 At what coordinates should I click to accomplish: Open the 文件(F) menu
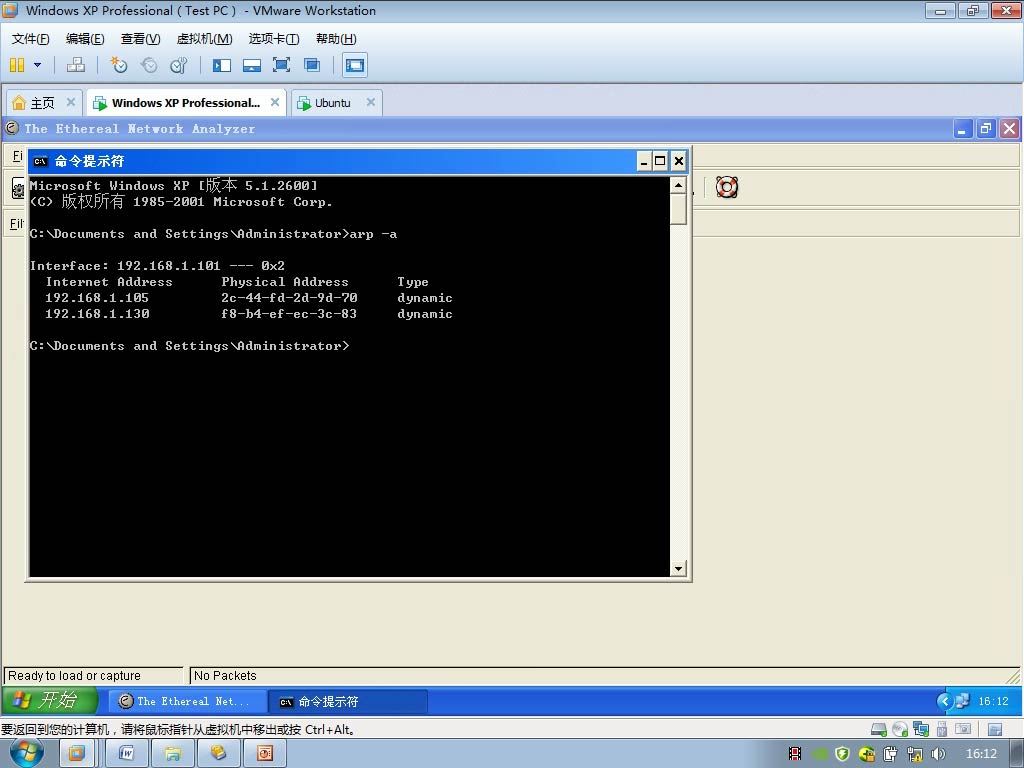click(x=30, y=39)
